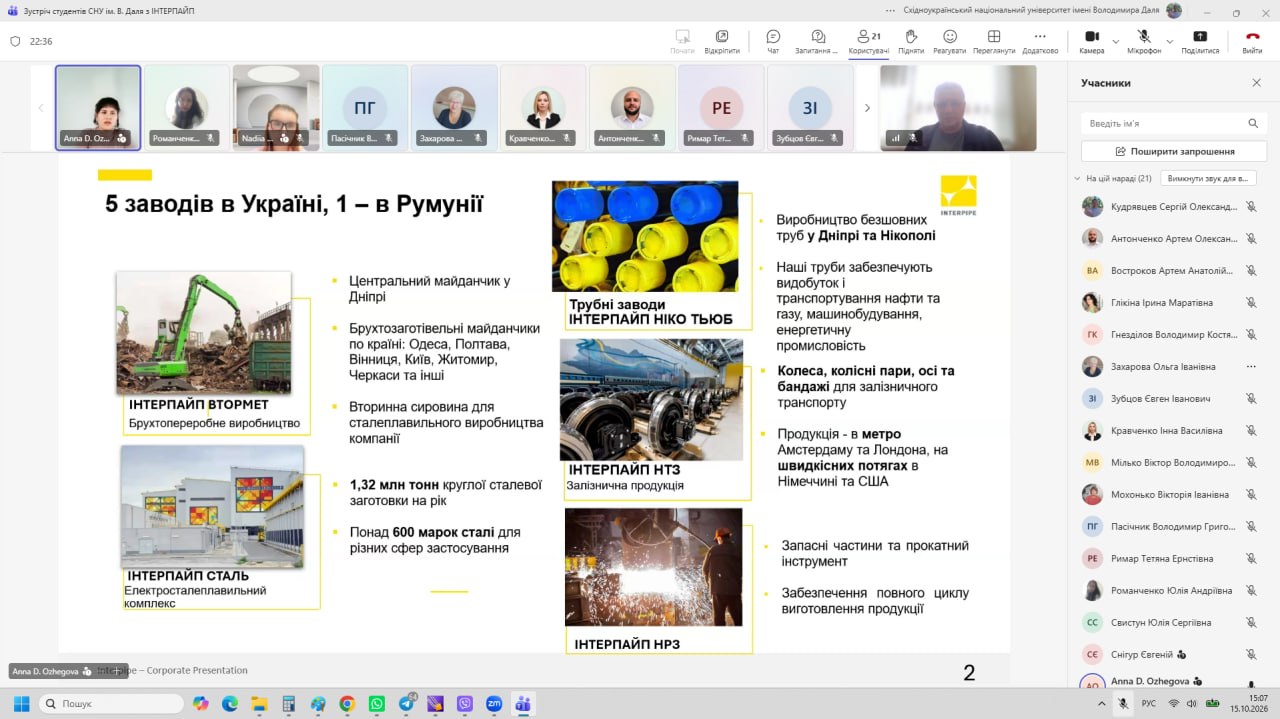Toggle camera on with Камера button
Viewport: 1280px width, 719px height.
pyautogui.click(x=1091, y=41)
